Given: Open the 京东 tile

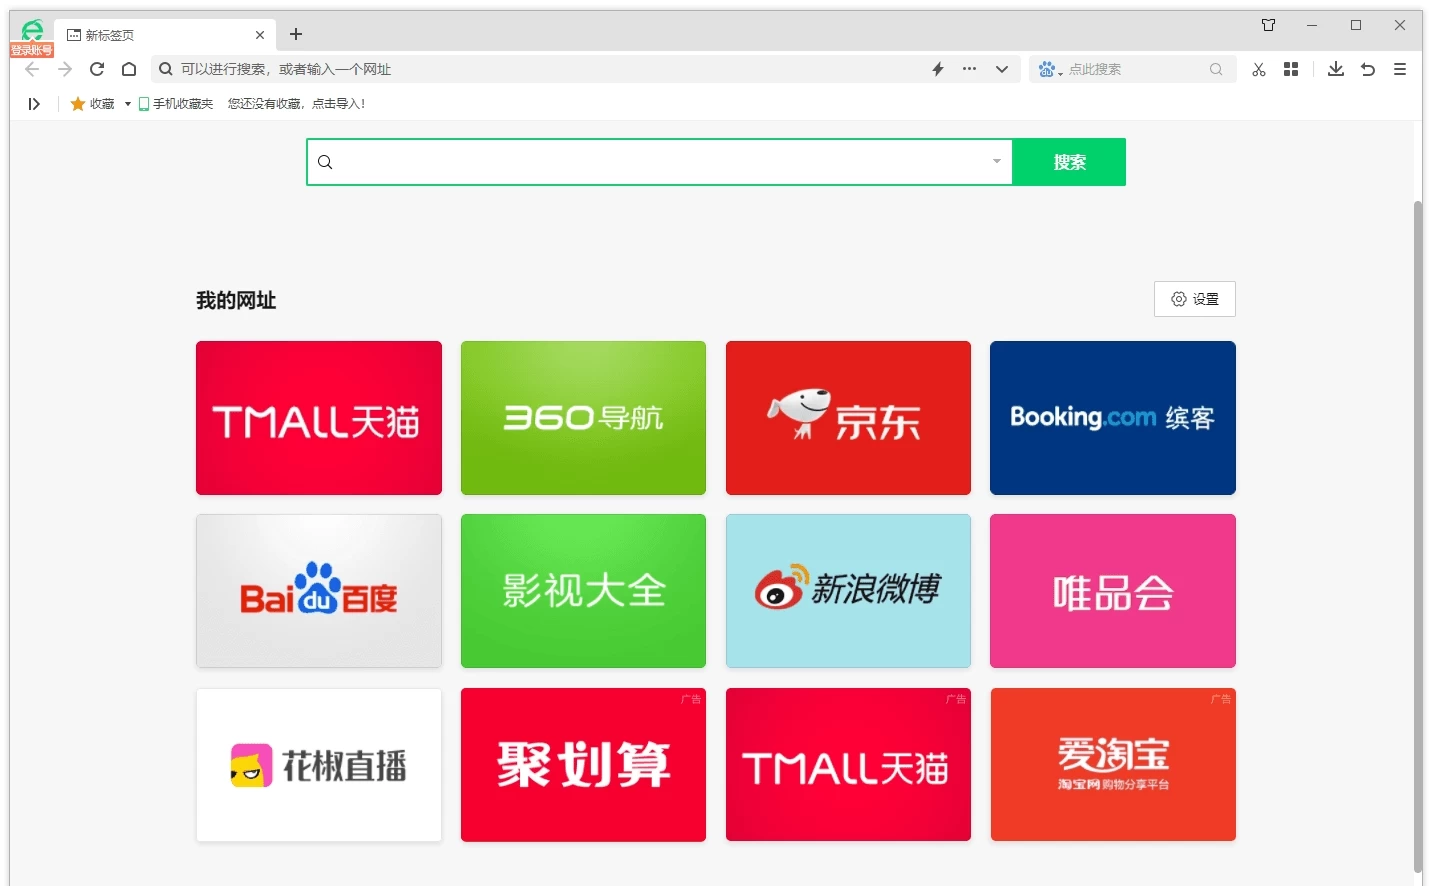Looking at the screenshot, I should (848, 418).
